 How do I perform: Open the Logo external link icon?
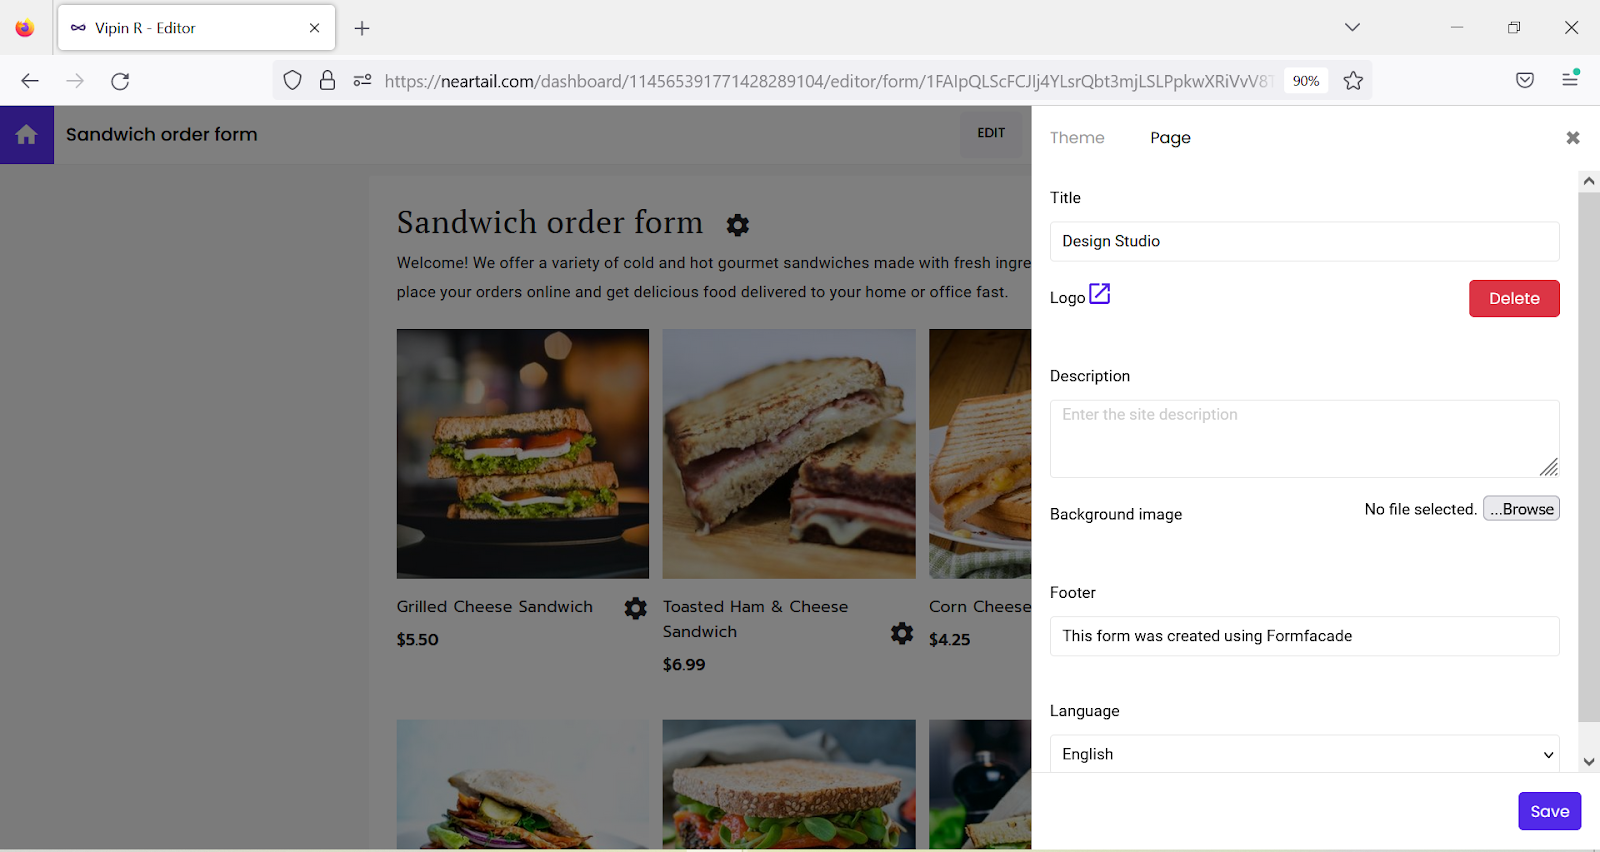pyautogui.click(x=1100, y=294)
